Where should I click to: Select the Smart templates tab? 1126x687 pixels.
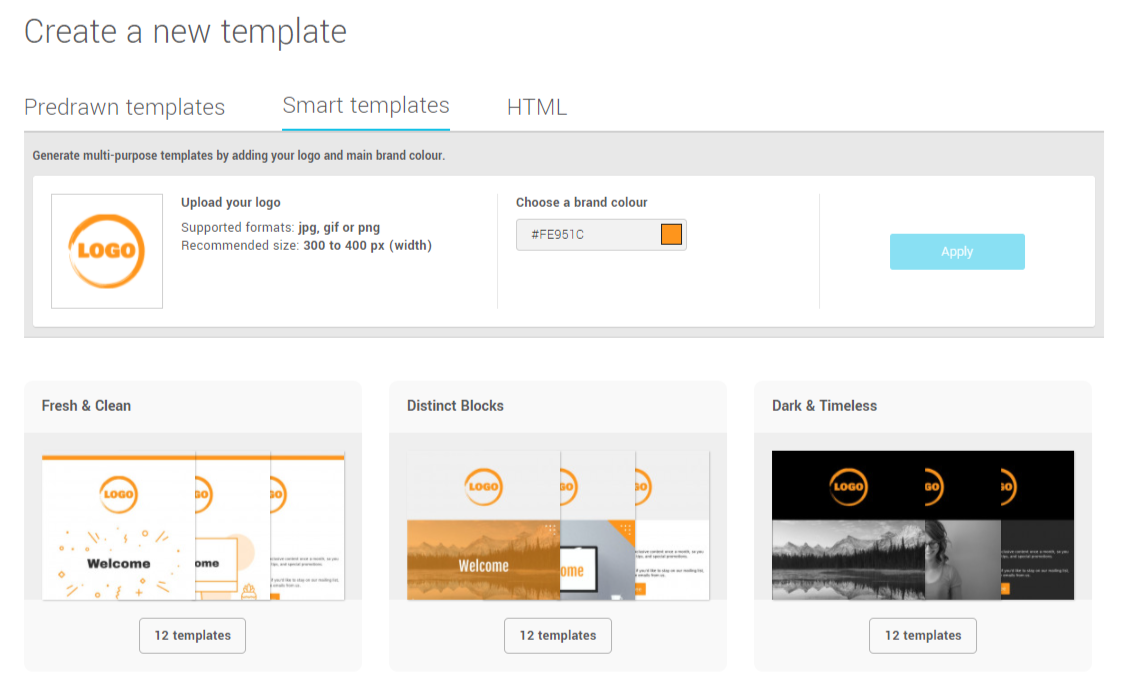point(366,105)
